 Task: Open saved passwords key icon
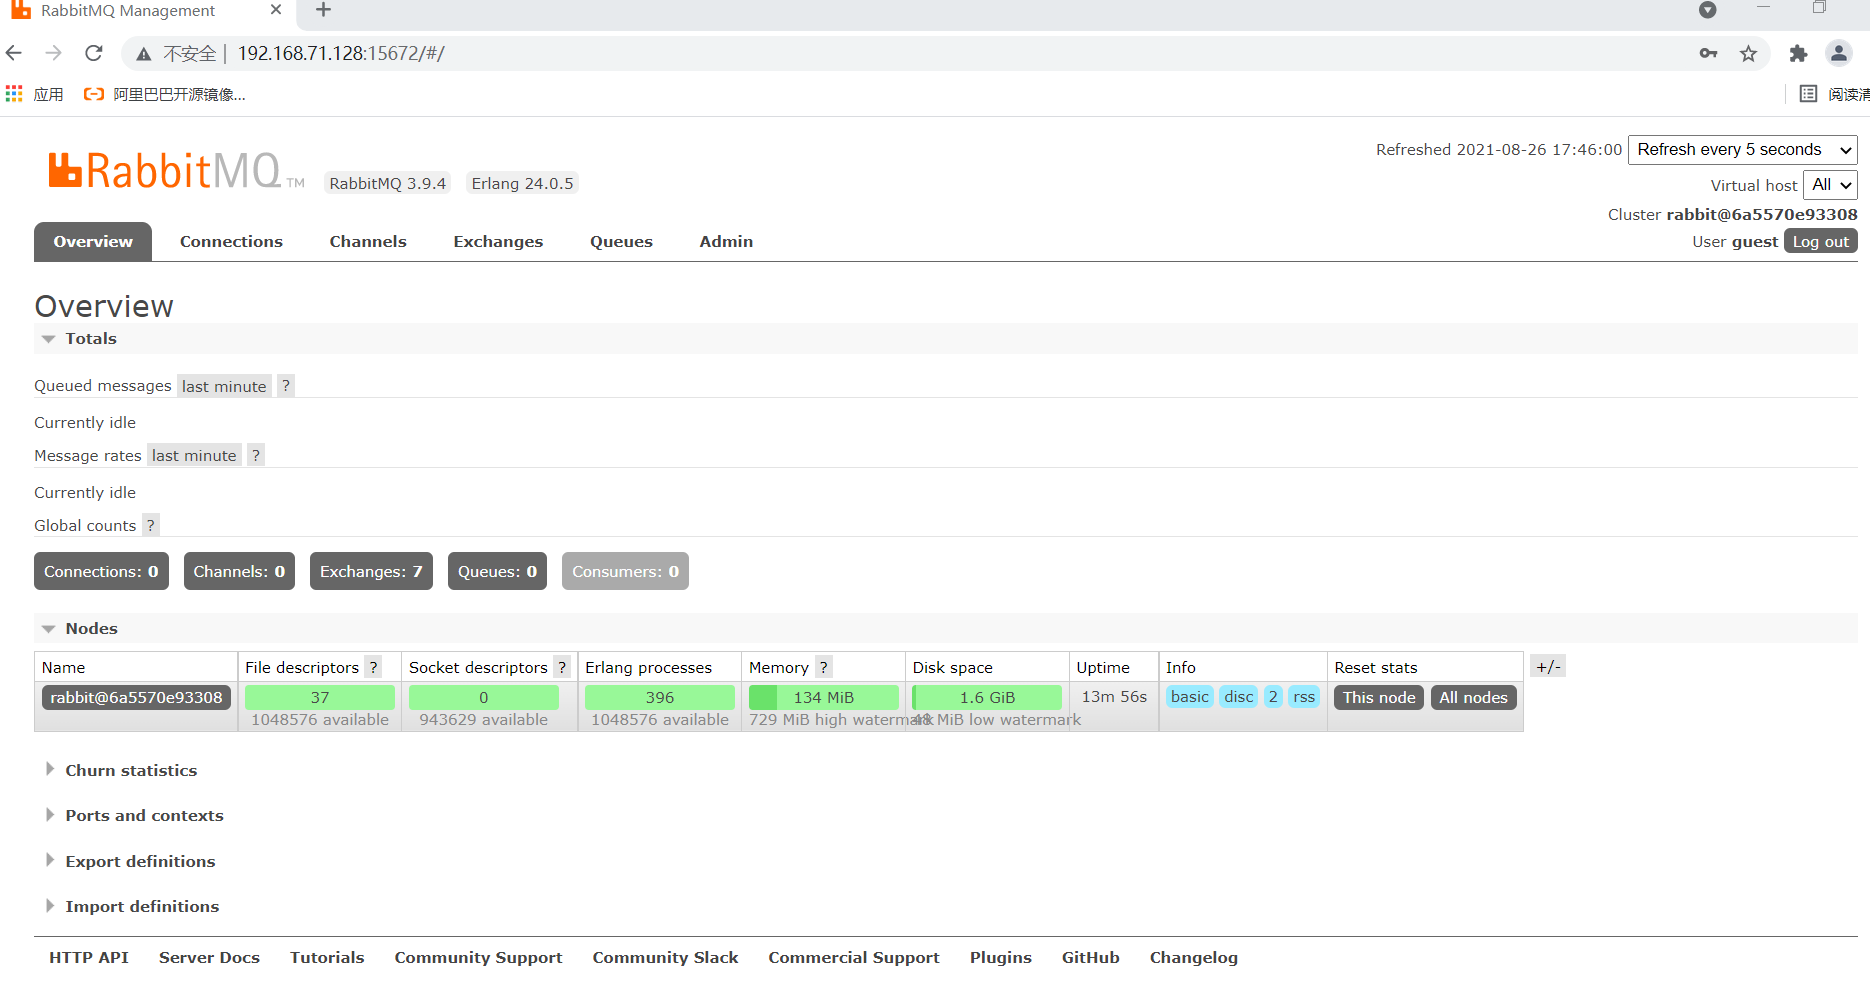pyautogui.click(x=1708, y=53)
